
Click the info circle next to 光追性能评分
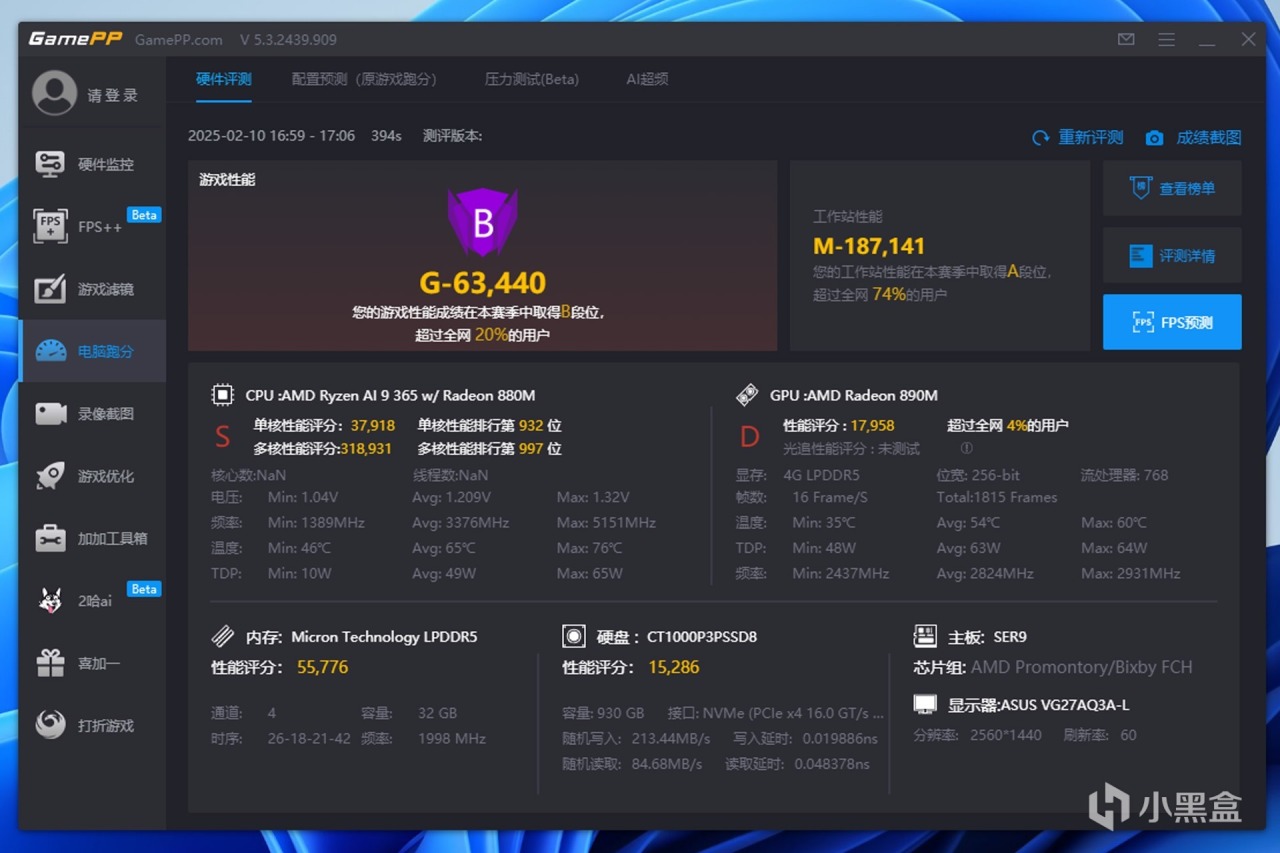click(x=966, y=449)
